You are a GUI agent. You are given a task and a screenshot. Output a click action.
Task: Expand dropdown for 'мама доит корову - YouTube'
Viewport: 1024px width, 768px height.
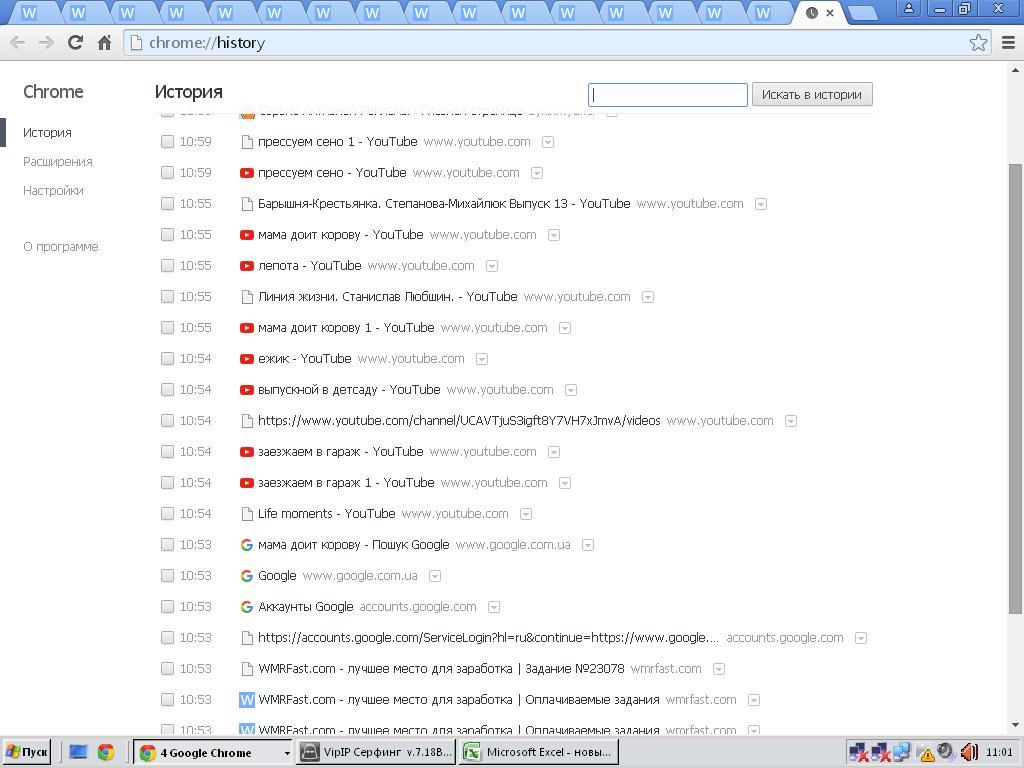[554, 235]
